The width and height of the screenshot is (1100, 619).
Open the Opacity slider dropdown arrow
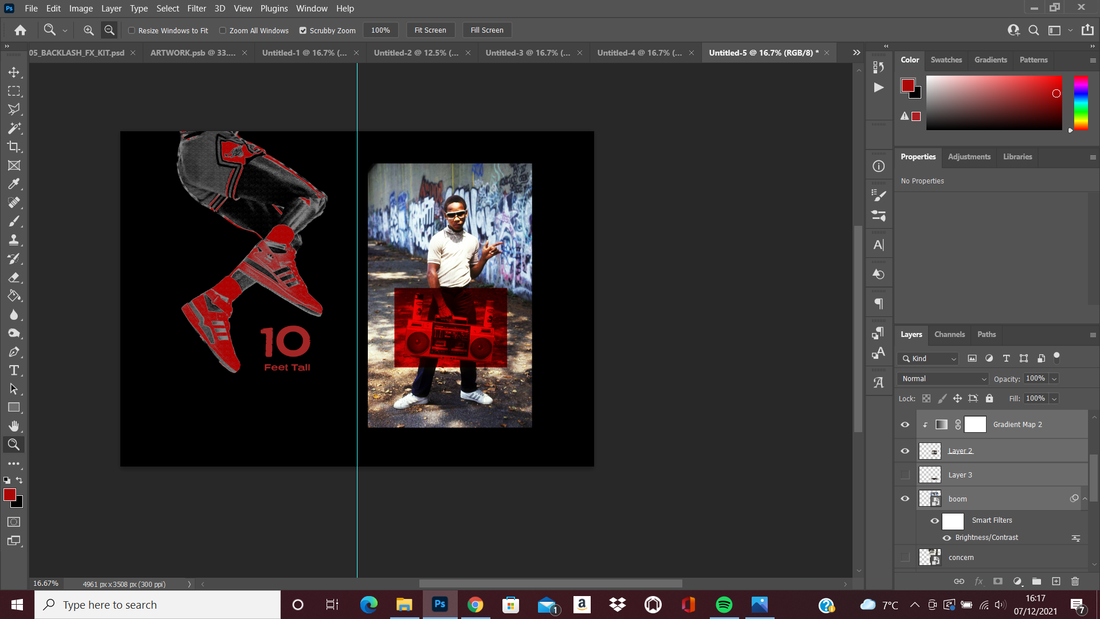(1054, 379)
